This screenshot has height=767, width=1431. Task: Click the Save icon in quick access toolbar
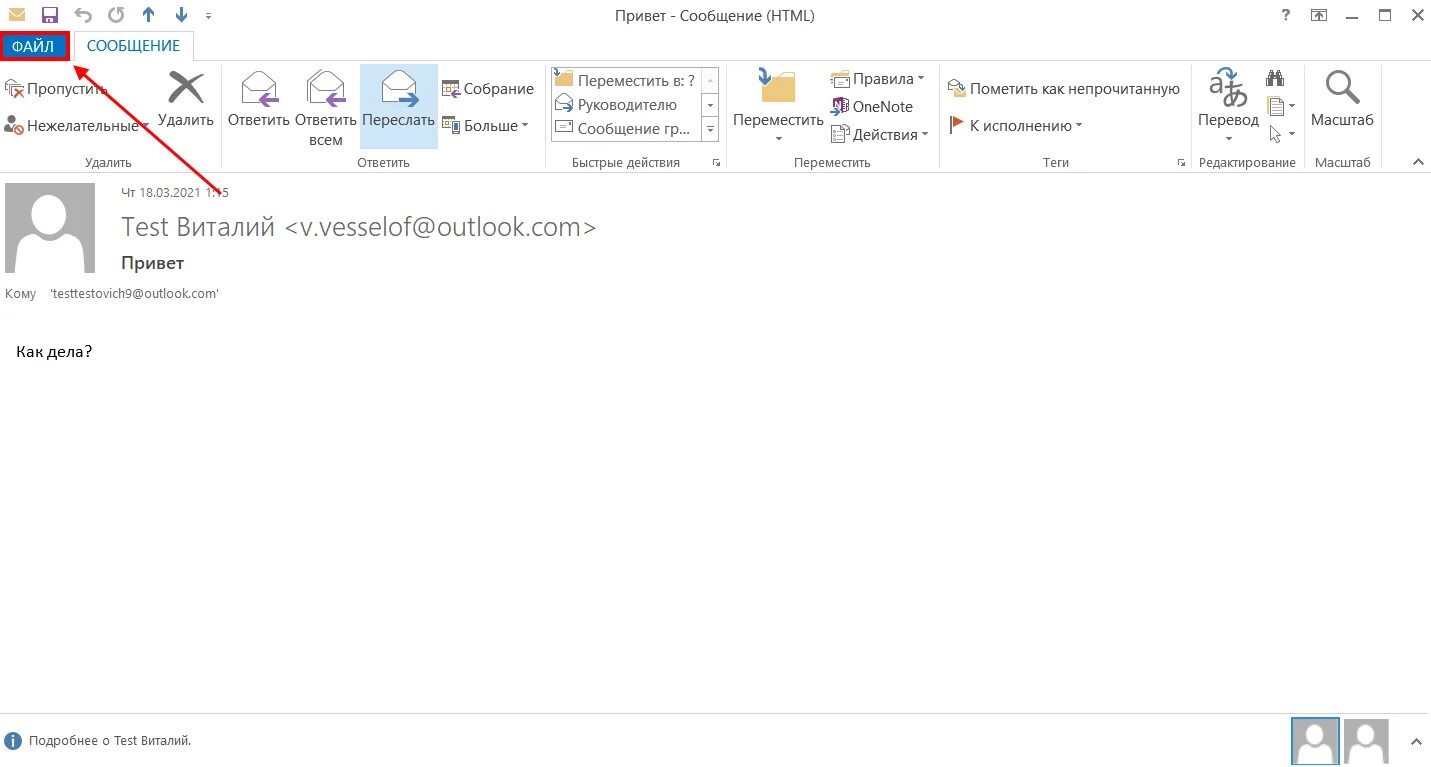click(50, 15)
